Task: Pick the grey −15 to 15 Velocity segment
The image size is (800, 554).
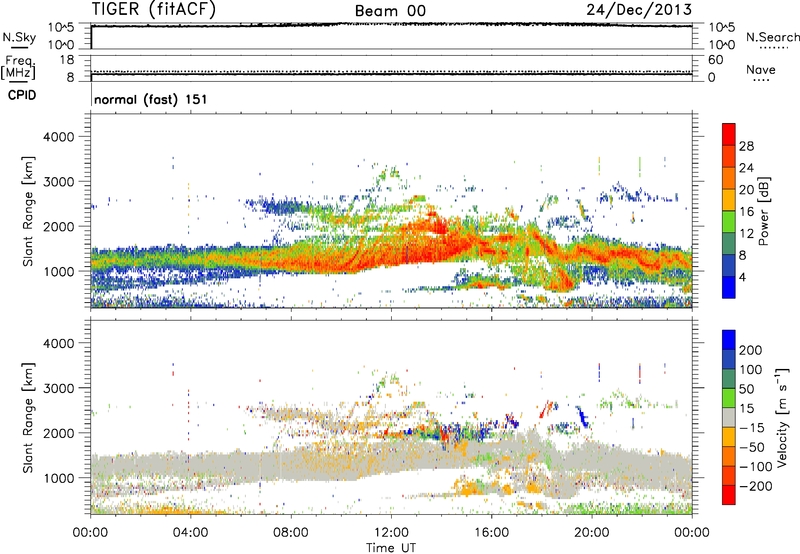Action: tap(729, 418)
